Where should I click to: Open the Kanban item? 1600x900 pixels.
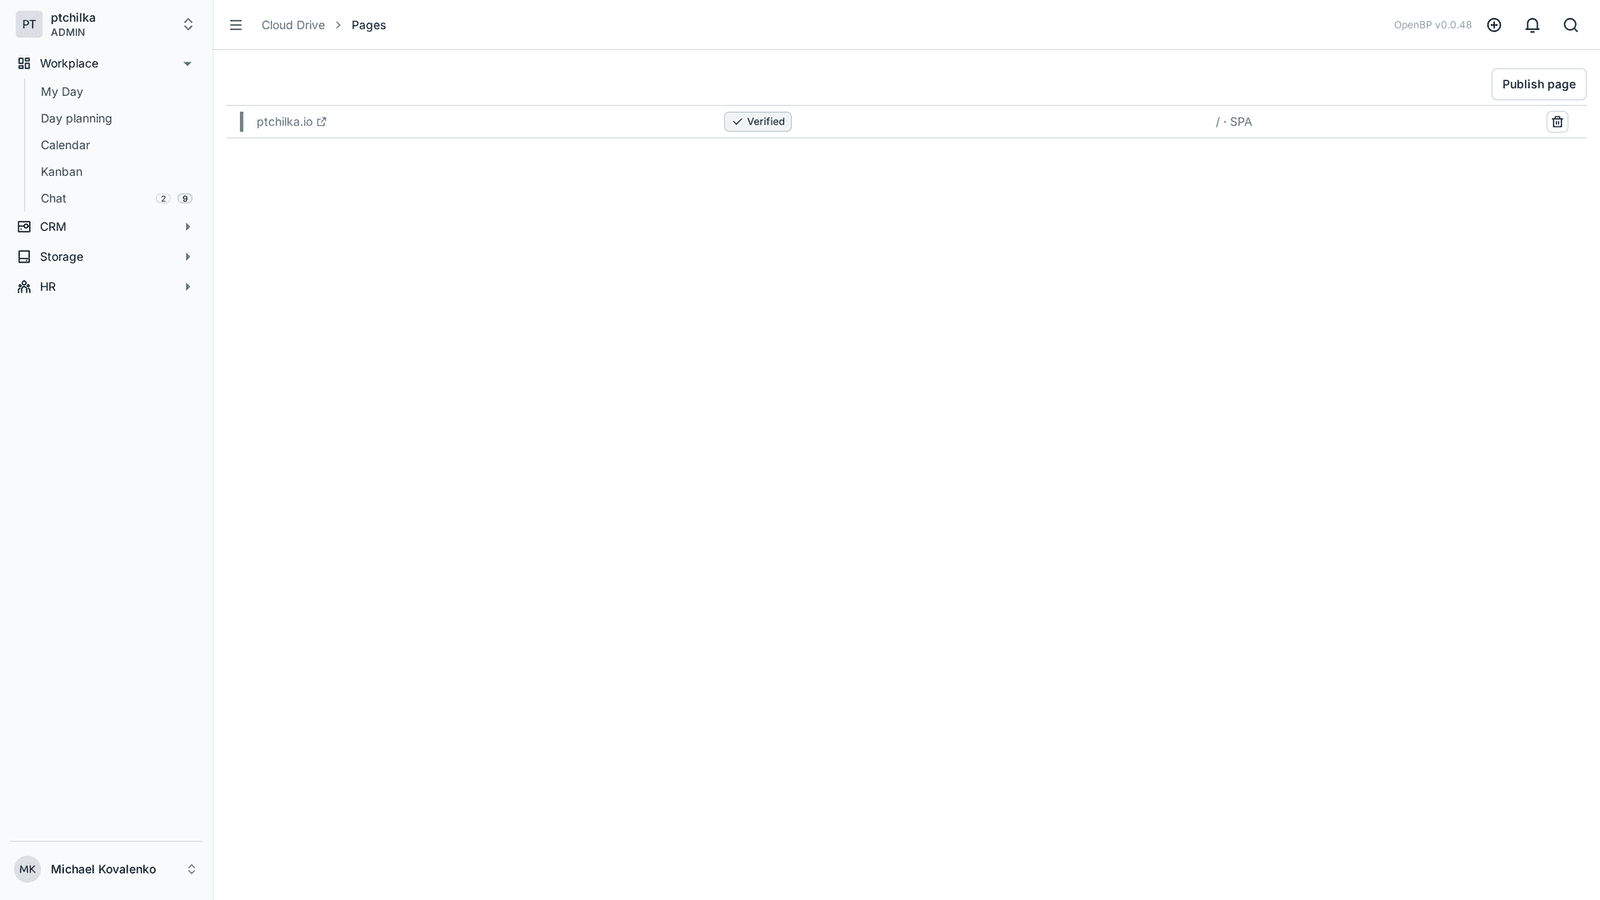point(62,172)
